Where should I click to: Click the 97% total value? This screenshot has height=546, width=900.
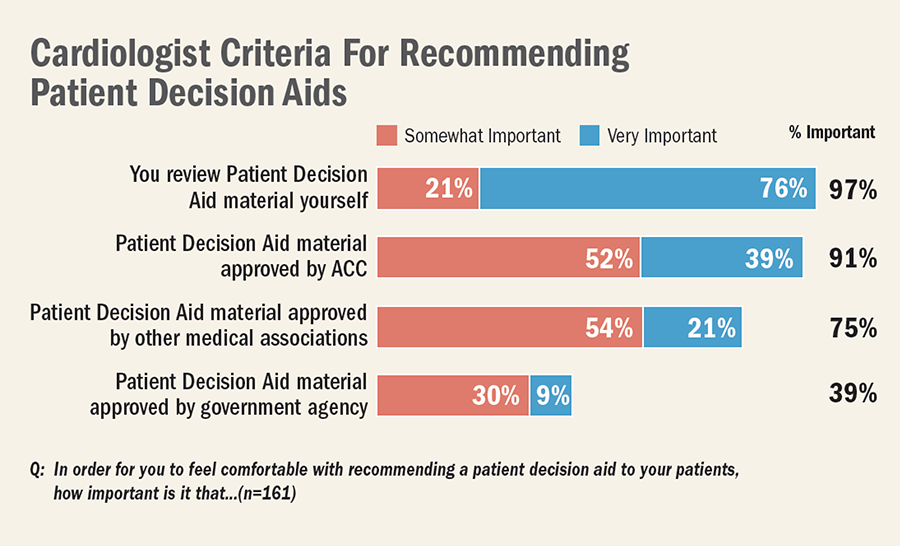pos(853,188)
